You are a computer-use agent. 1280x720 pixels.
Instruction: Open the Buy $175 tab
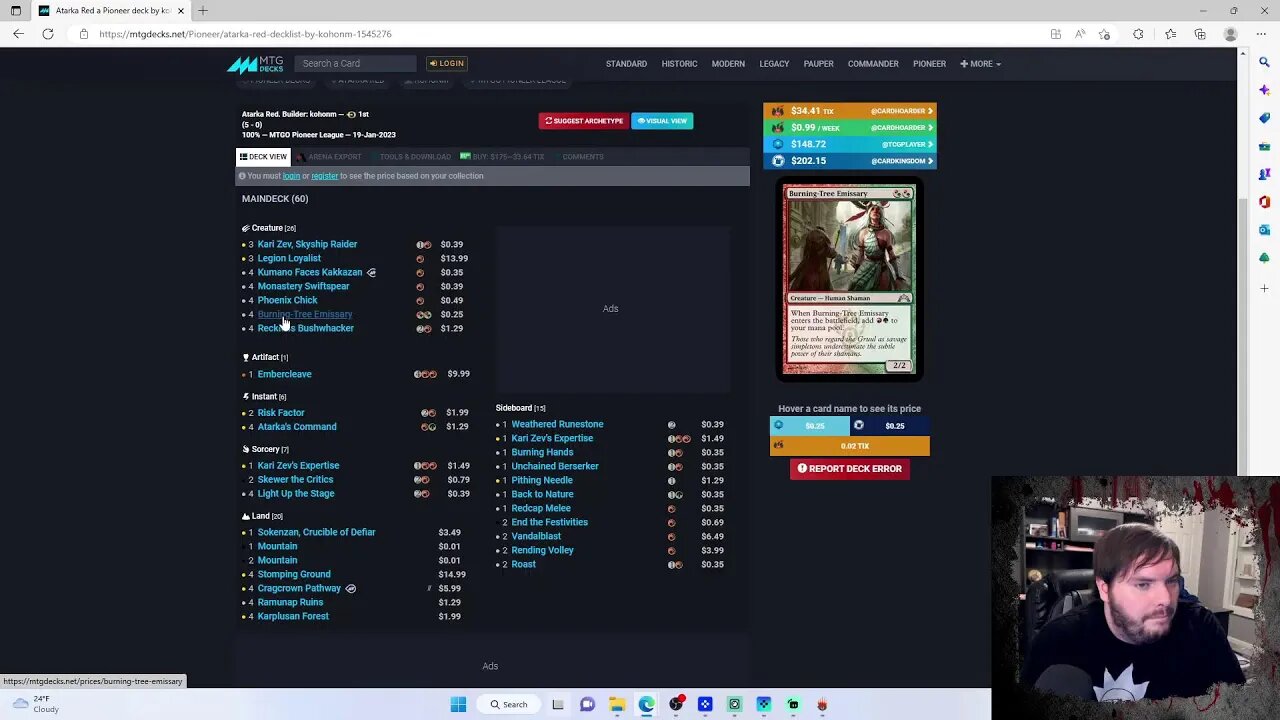pos(502,157)
